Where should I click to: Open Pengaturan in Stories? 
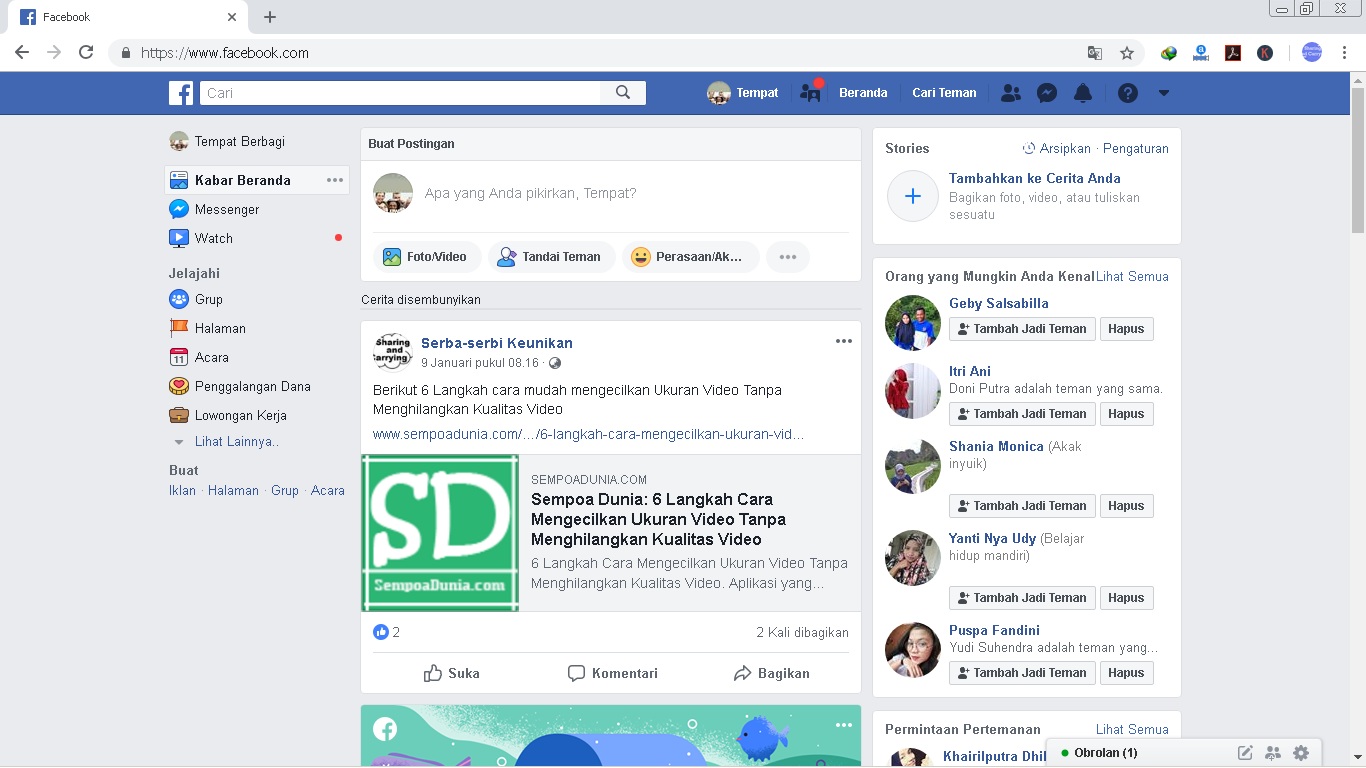(1136, 148)
